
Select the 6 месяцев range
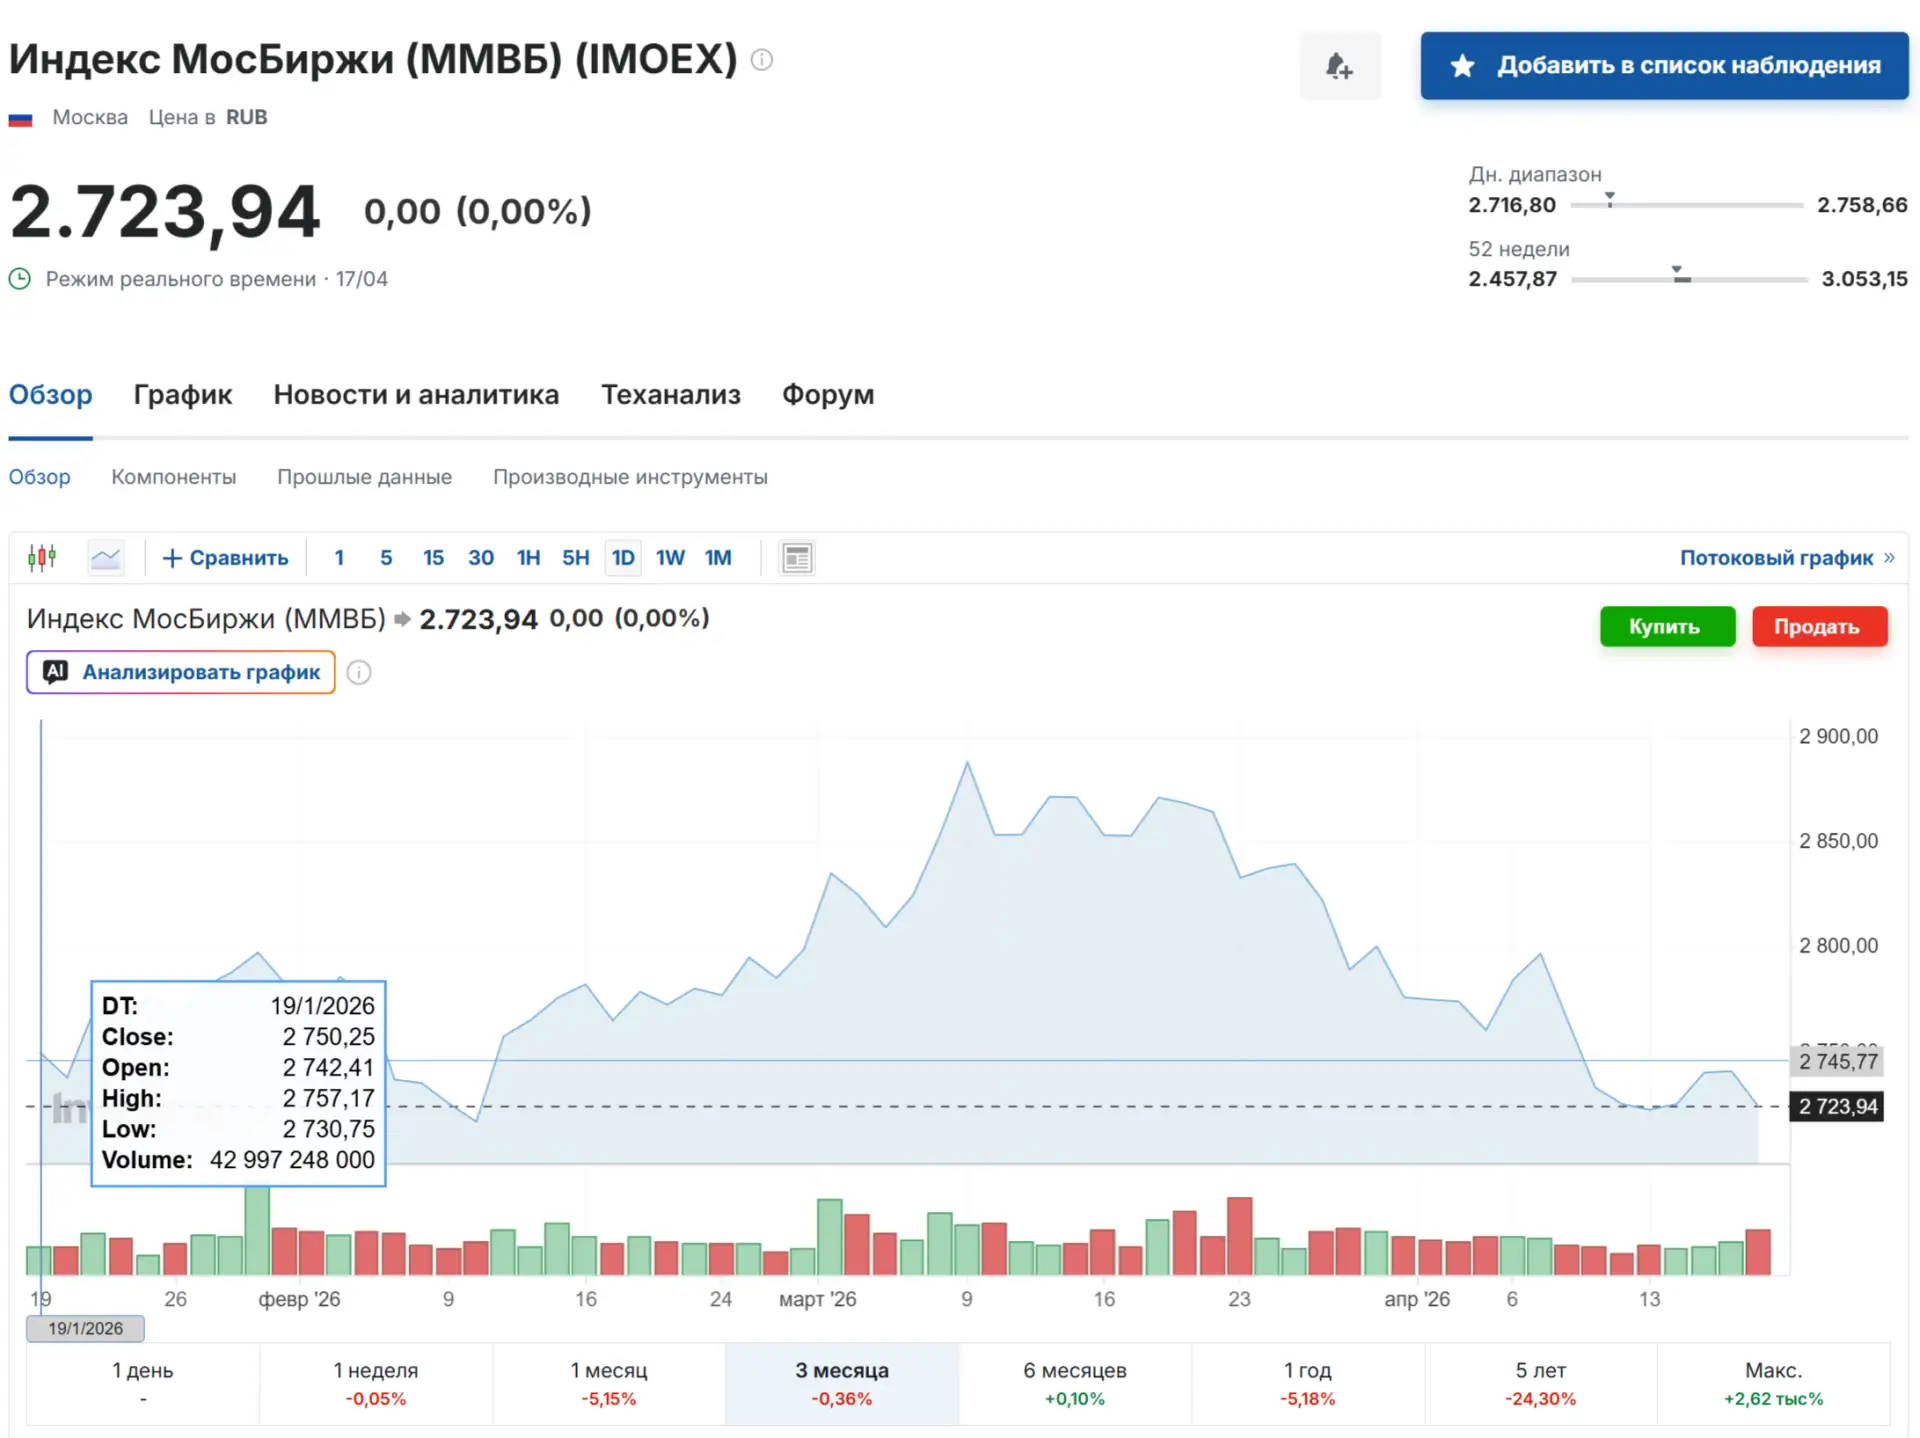[1075, 1384]
